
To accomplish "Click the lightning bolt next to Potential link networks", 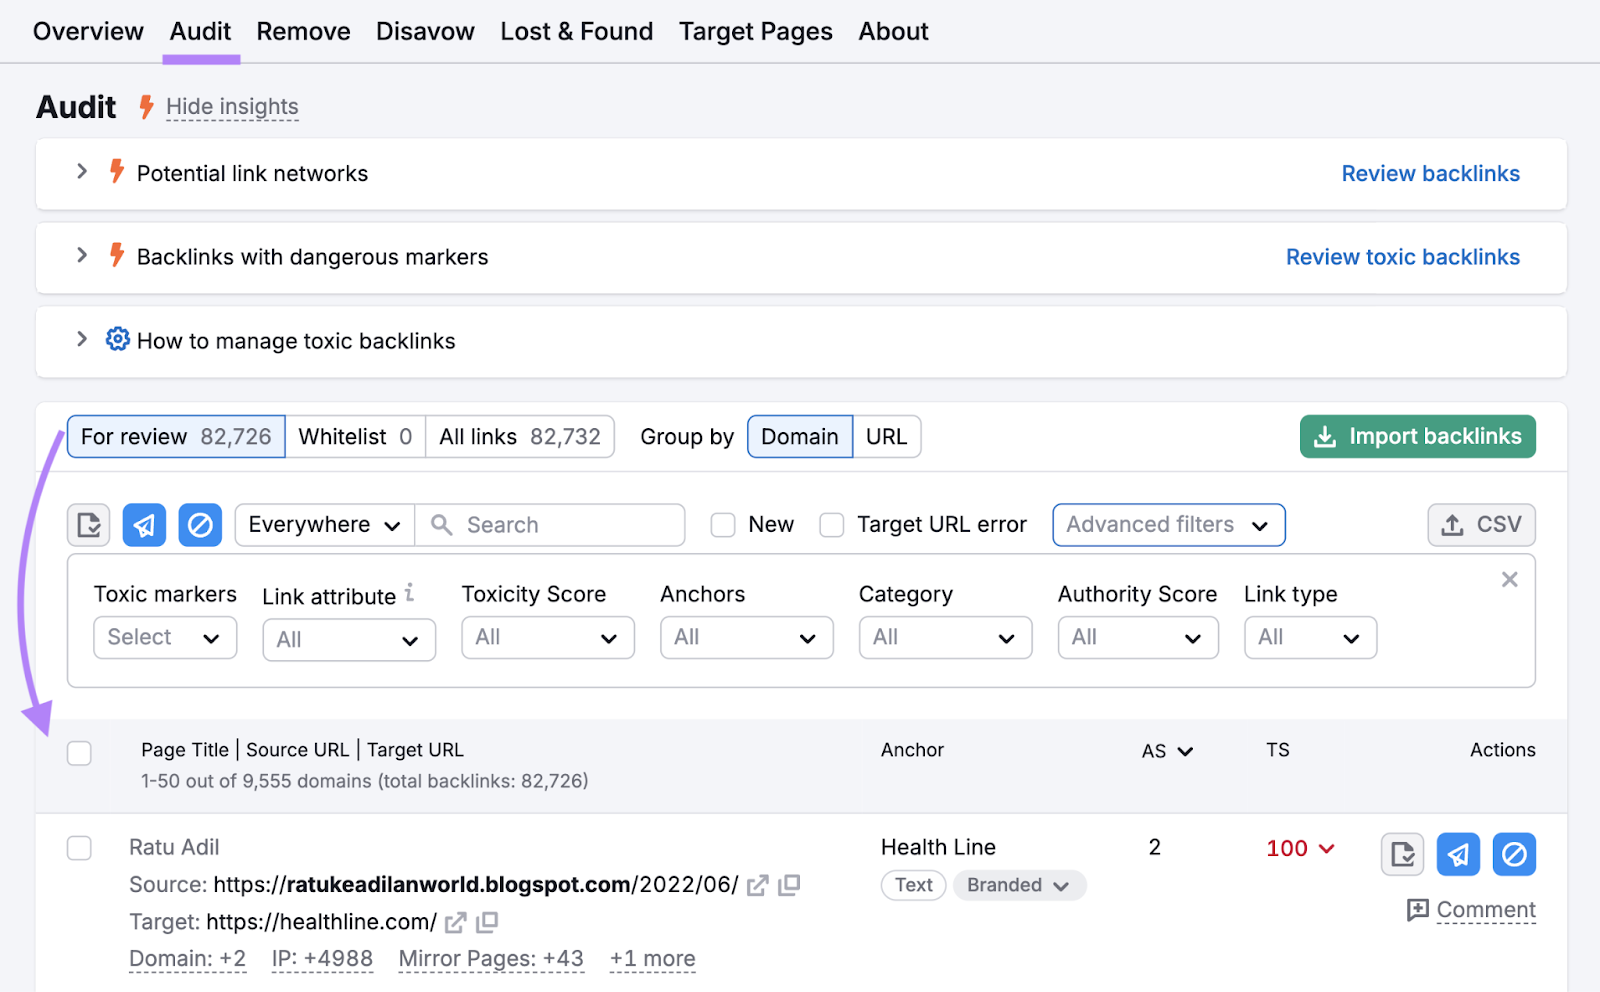I will (x=116, y=172).
